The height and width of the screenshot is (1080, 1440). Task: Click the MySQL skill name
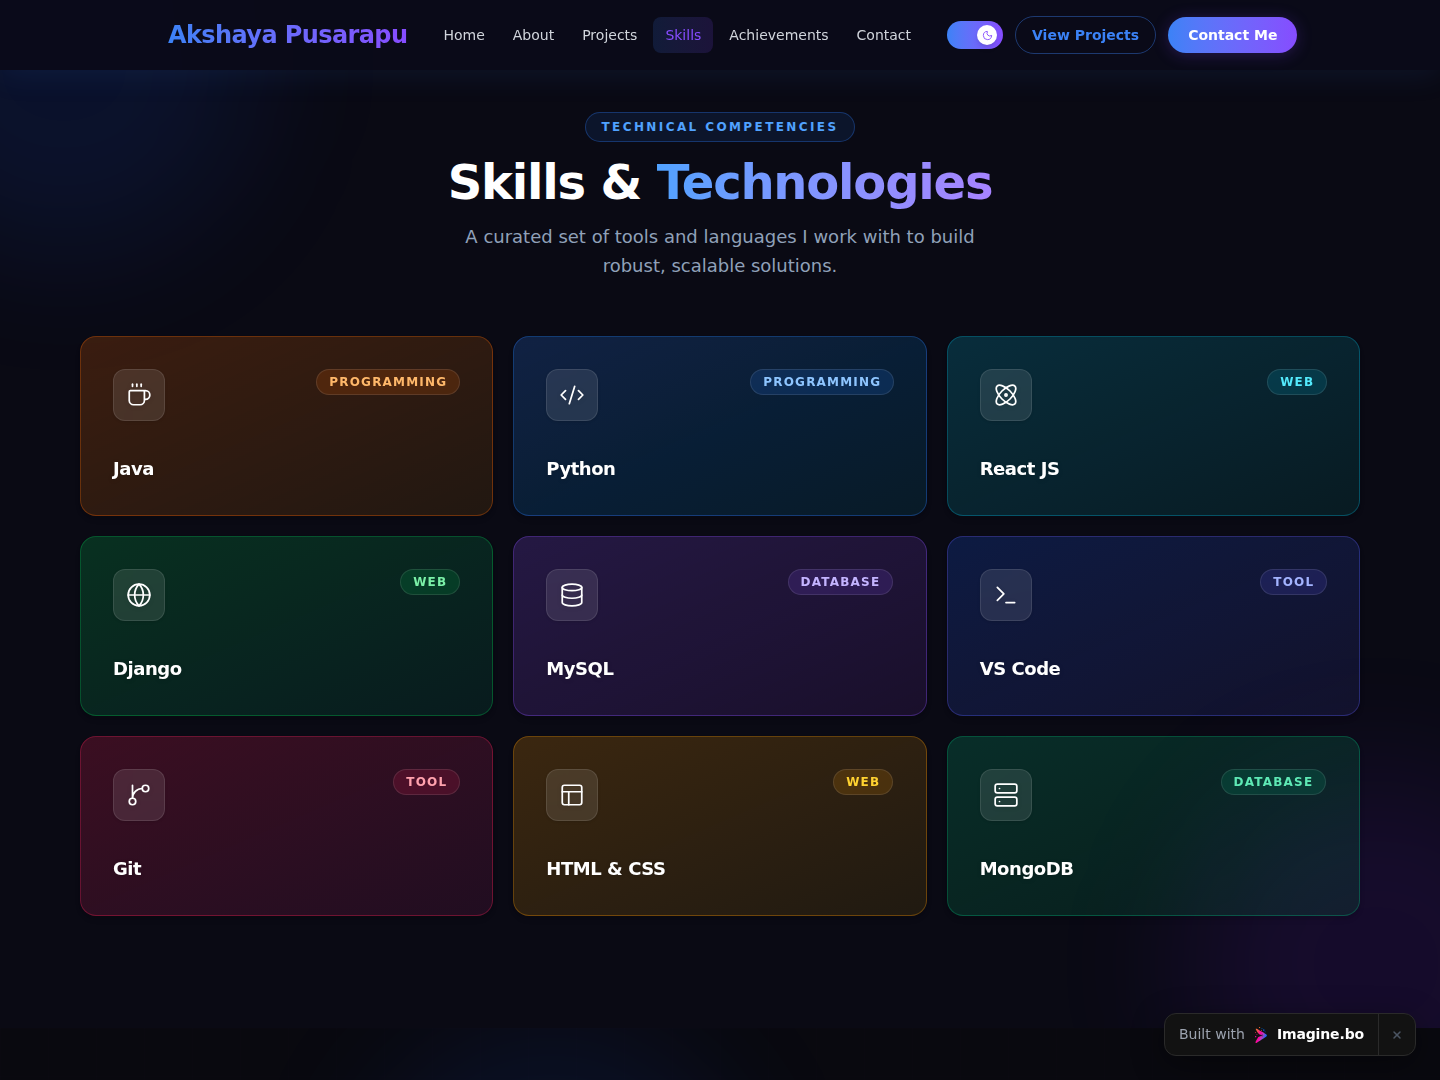pos(580,669)
